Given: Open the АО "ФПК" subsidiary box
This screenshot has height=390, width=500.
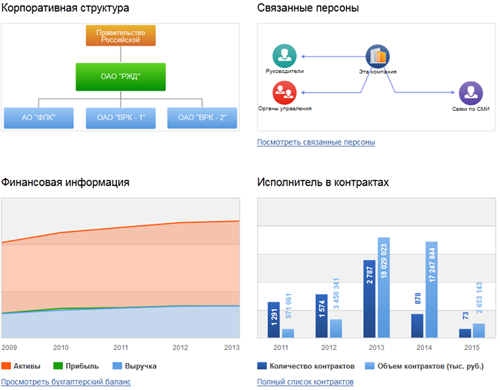Looking at the screenshot, I should [39, 118].
